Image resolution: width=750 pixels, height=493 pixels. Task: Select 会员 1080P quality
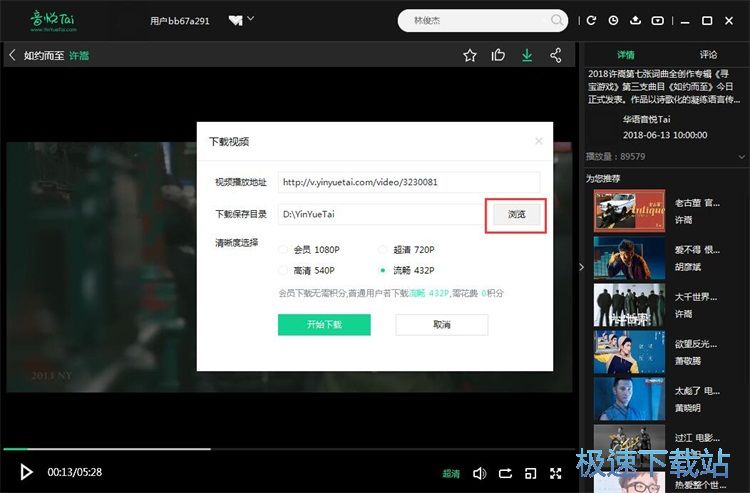click(x=309, y=250)
